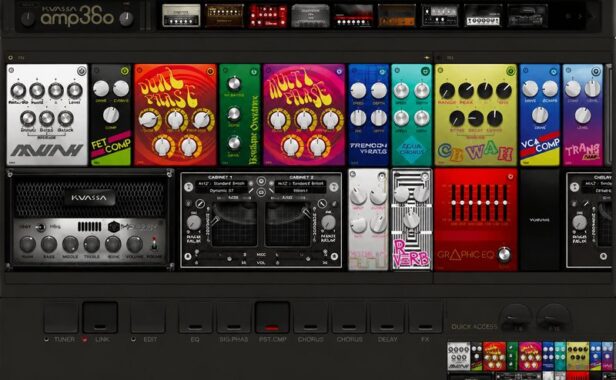Viewport: 616px width, 380px height.
Task: Click the second Quick Access knob
Action: click(x=553, y=318)
